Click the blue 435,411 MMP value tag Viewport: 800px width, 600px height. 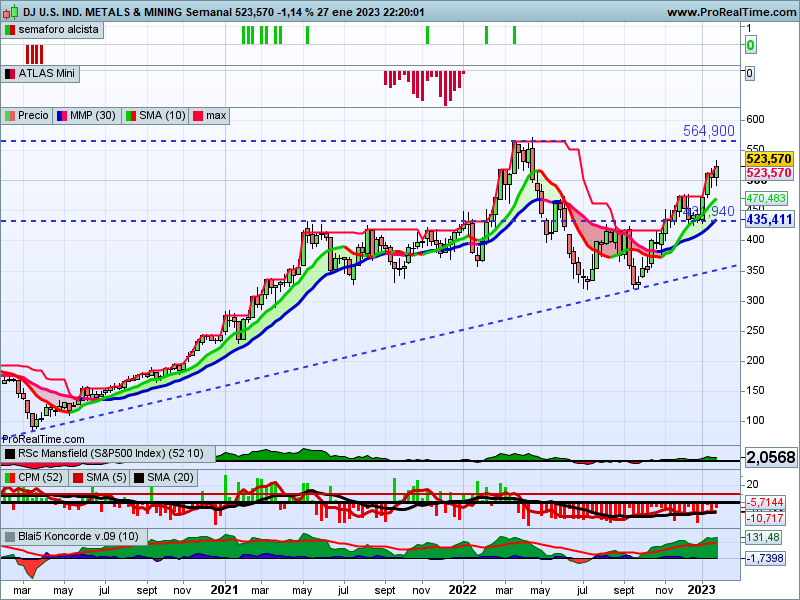769,220
